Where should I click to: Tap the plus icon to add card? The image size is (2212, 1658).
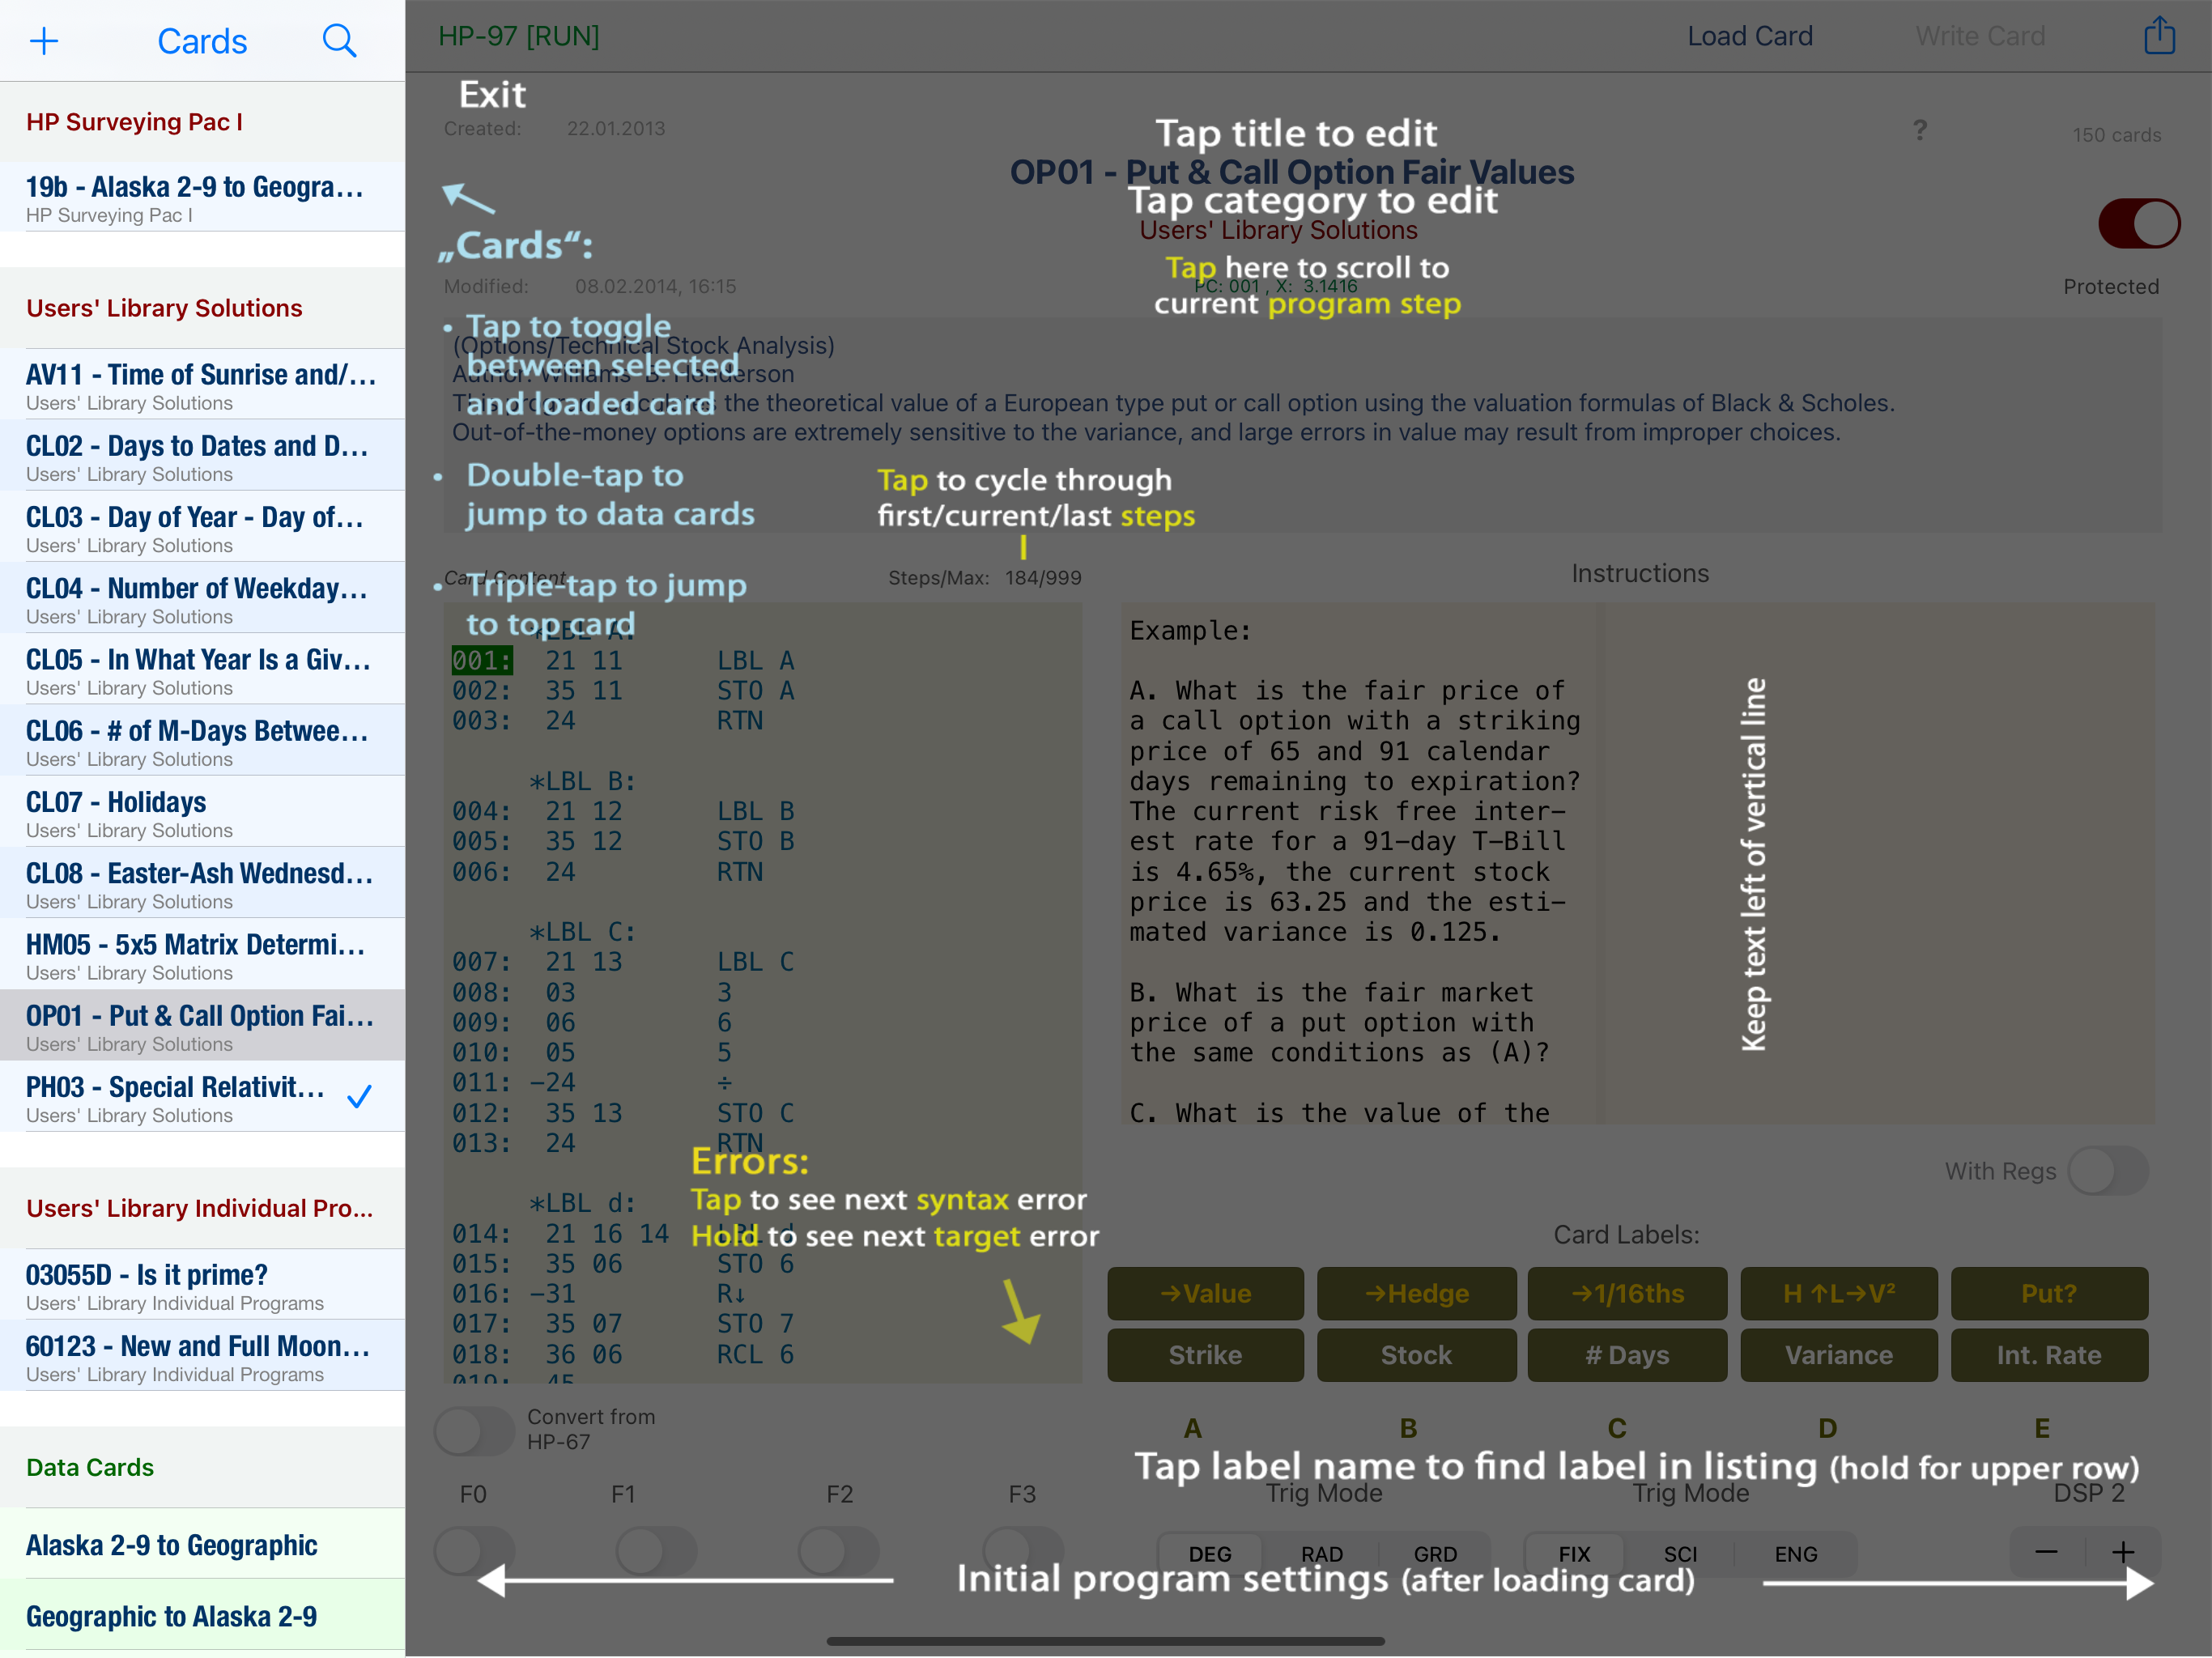coord(44,41)
